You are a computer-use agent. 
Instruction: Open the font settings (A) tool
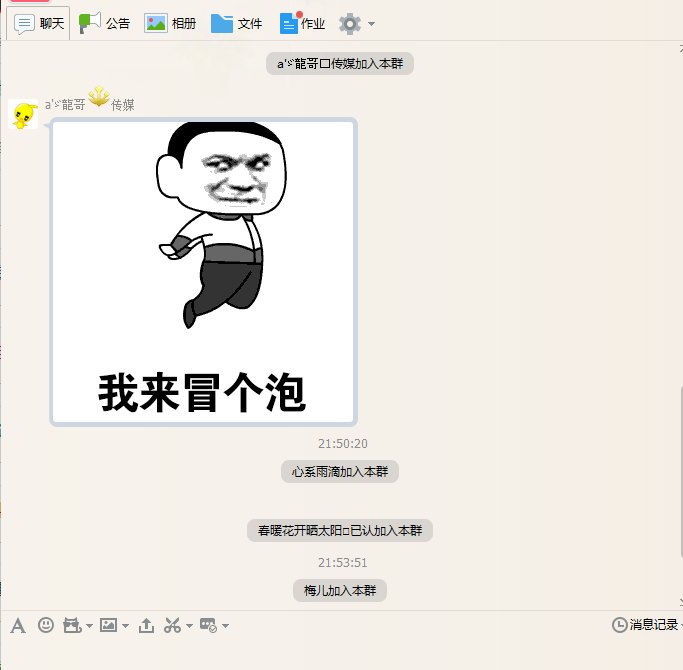(x=18, y=625)
